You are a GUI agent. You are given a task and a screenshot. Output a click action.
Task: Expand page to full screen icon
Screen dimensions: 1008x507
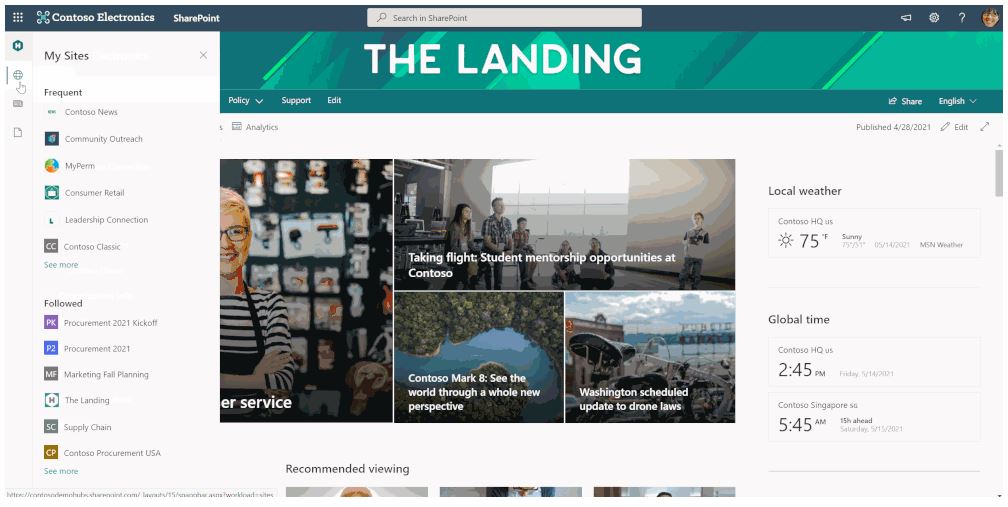tap(984, 127)
